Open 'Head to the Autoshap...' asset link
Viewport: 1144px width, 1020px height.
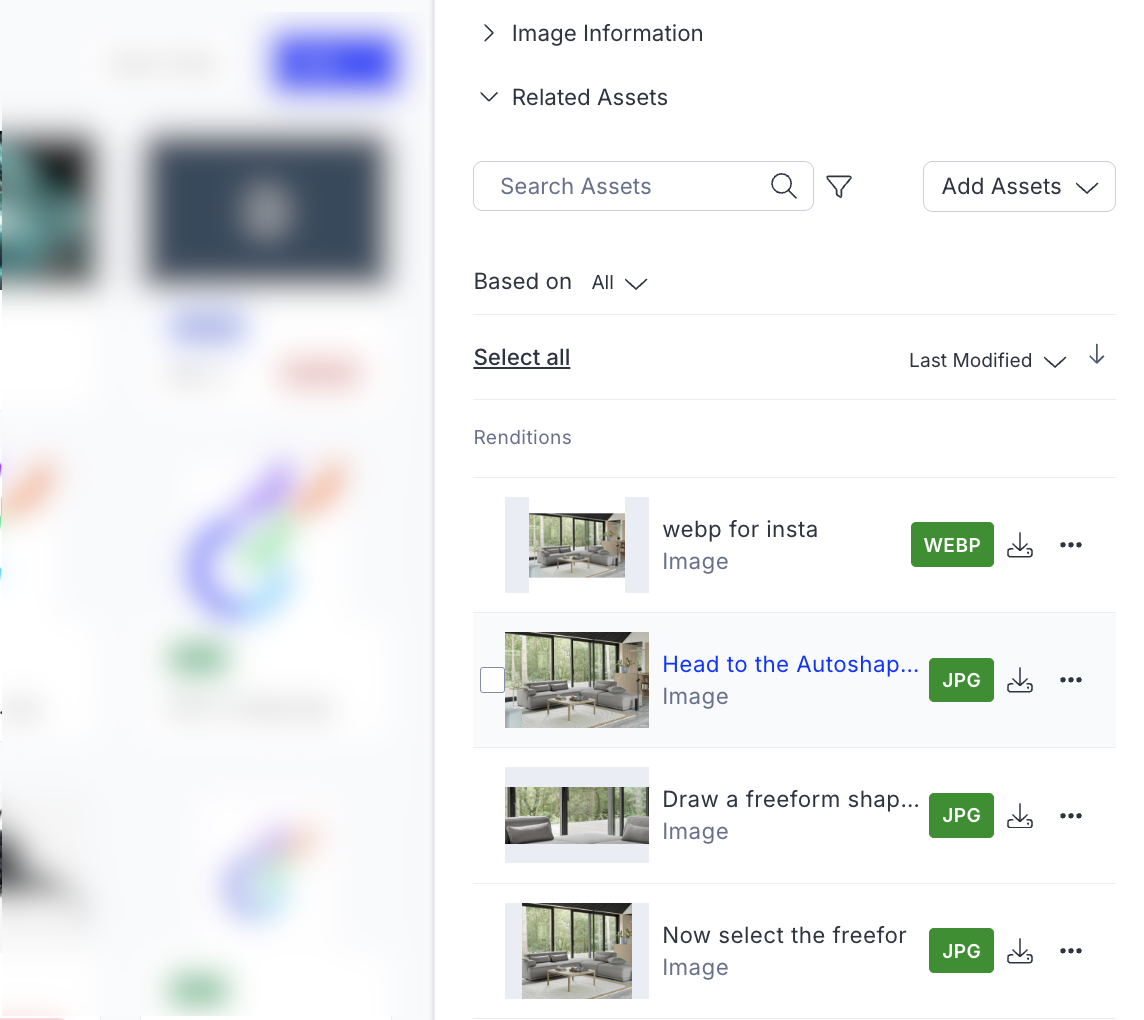point(790,665)
